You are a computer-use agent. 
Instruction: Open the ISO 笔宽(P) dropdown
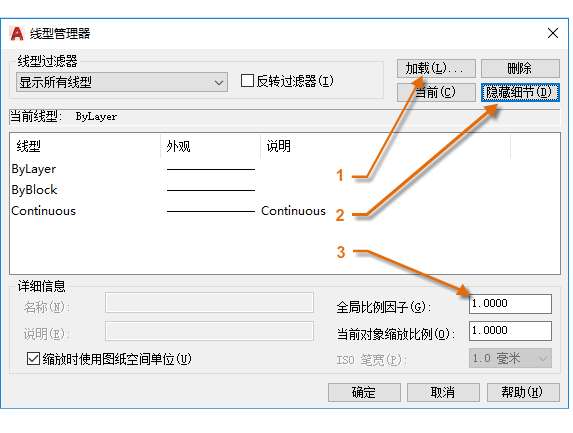pos(510,358)
